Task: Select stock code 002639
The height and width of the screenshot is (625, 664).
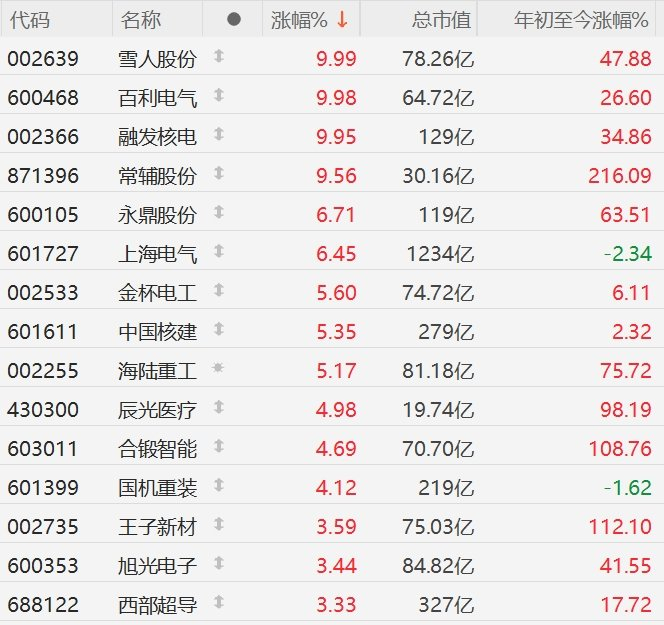Action: [43, 59]
